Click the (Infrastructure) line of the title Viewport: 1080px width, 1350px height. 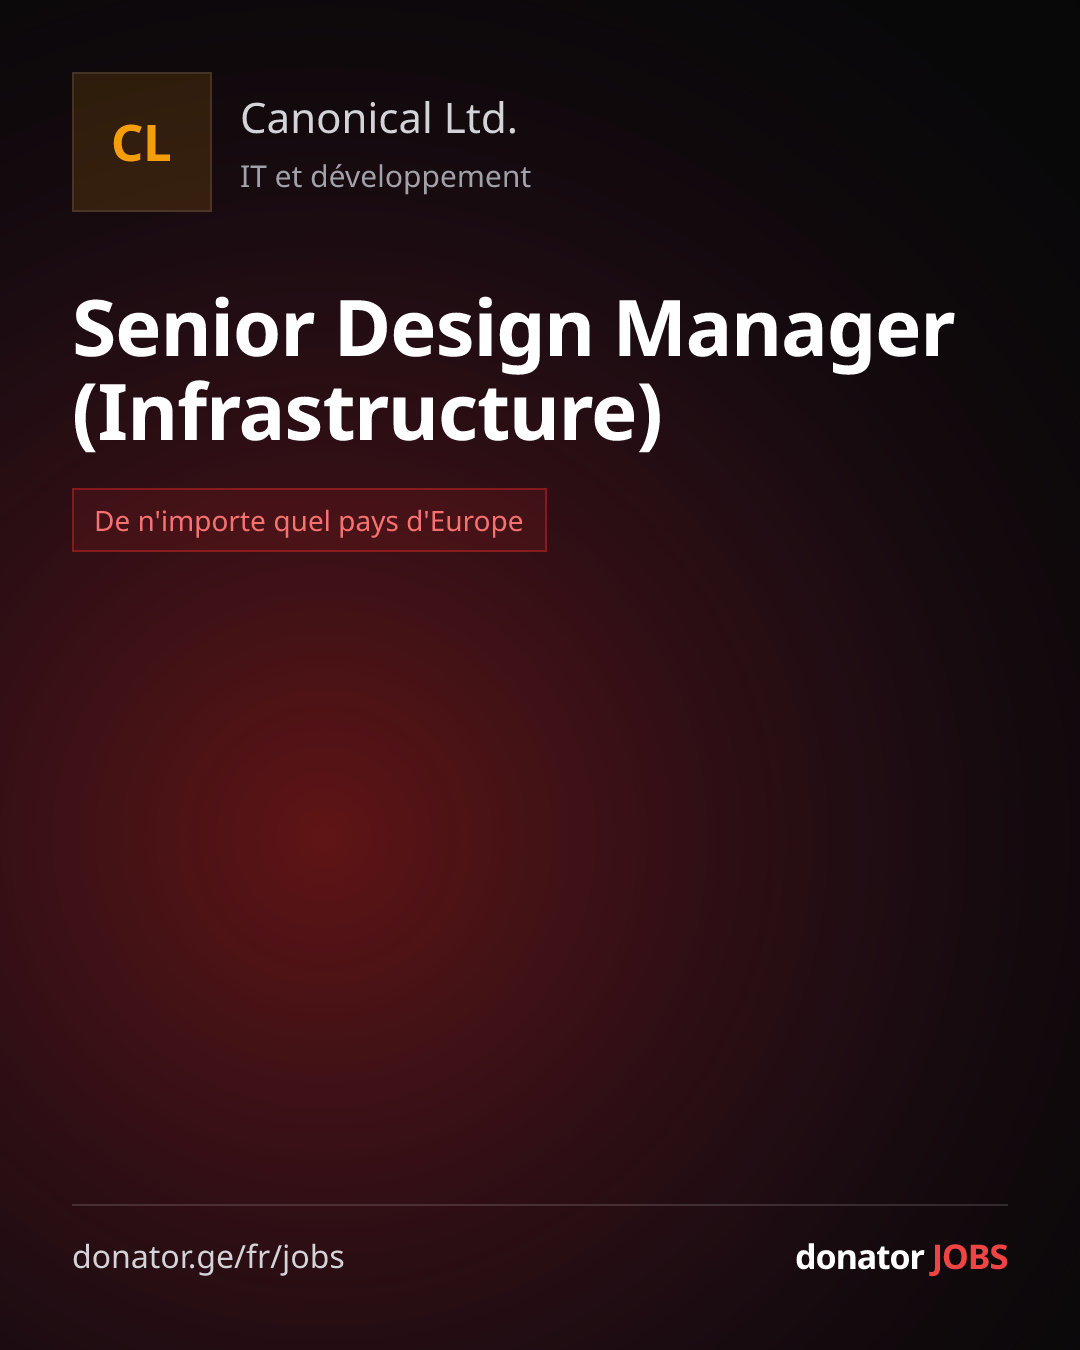[368, 413]
